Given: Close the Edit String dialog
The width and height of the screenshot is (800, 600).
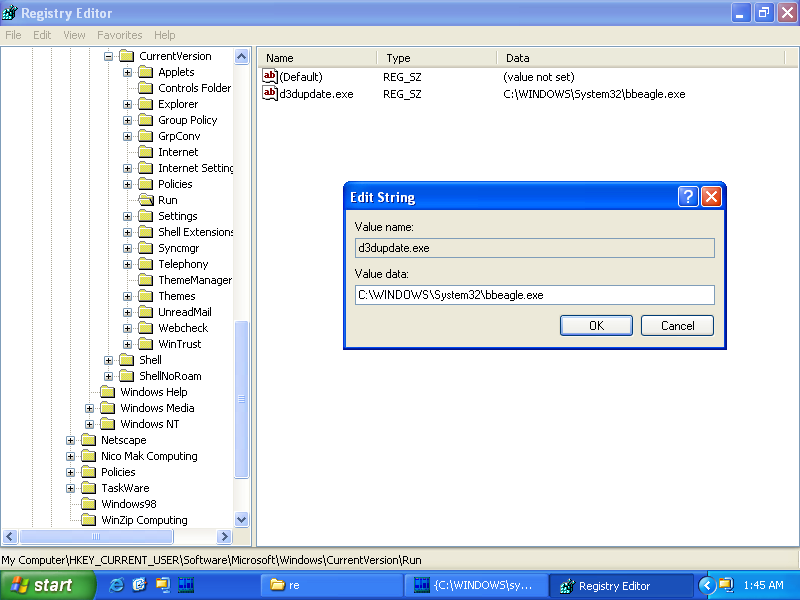Looking at the screenshot, I should click(x=711, y=196).
